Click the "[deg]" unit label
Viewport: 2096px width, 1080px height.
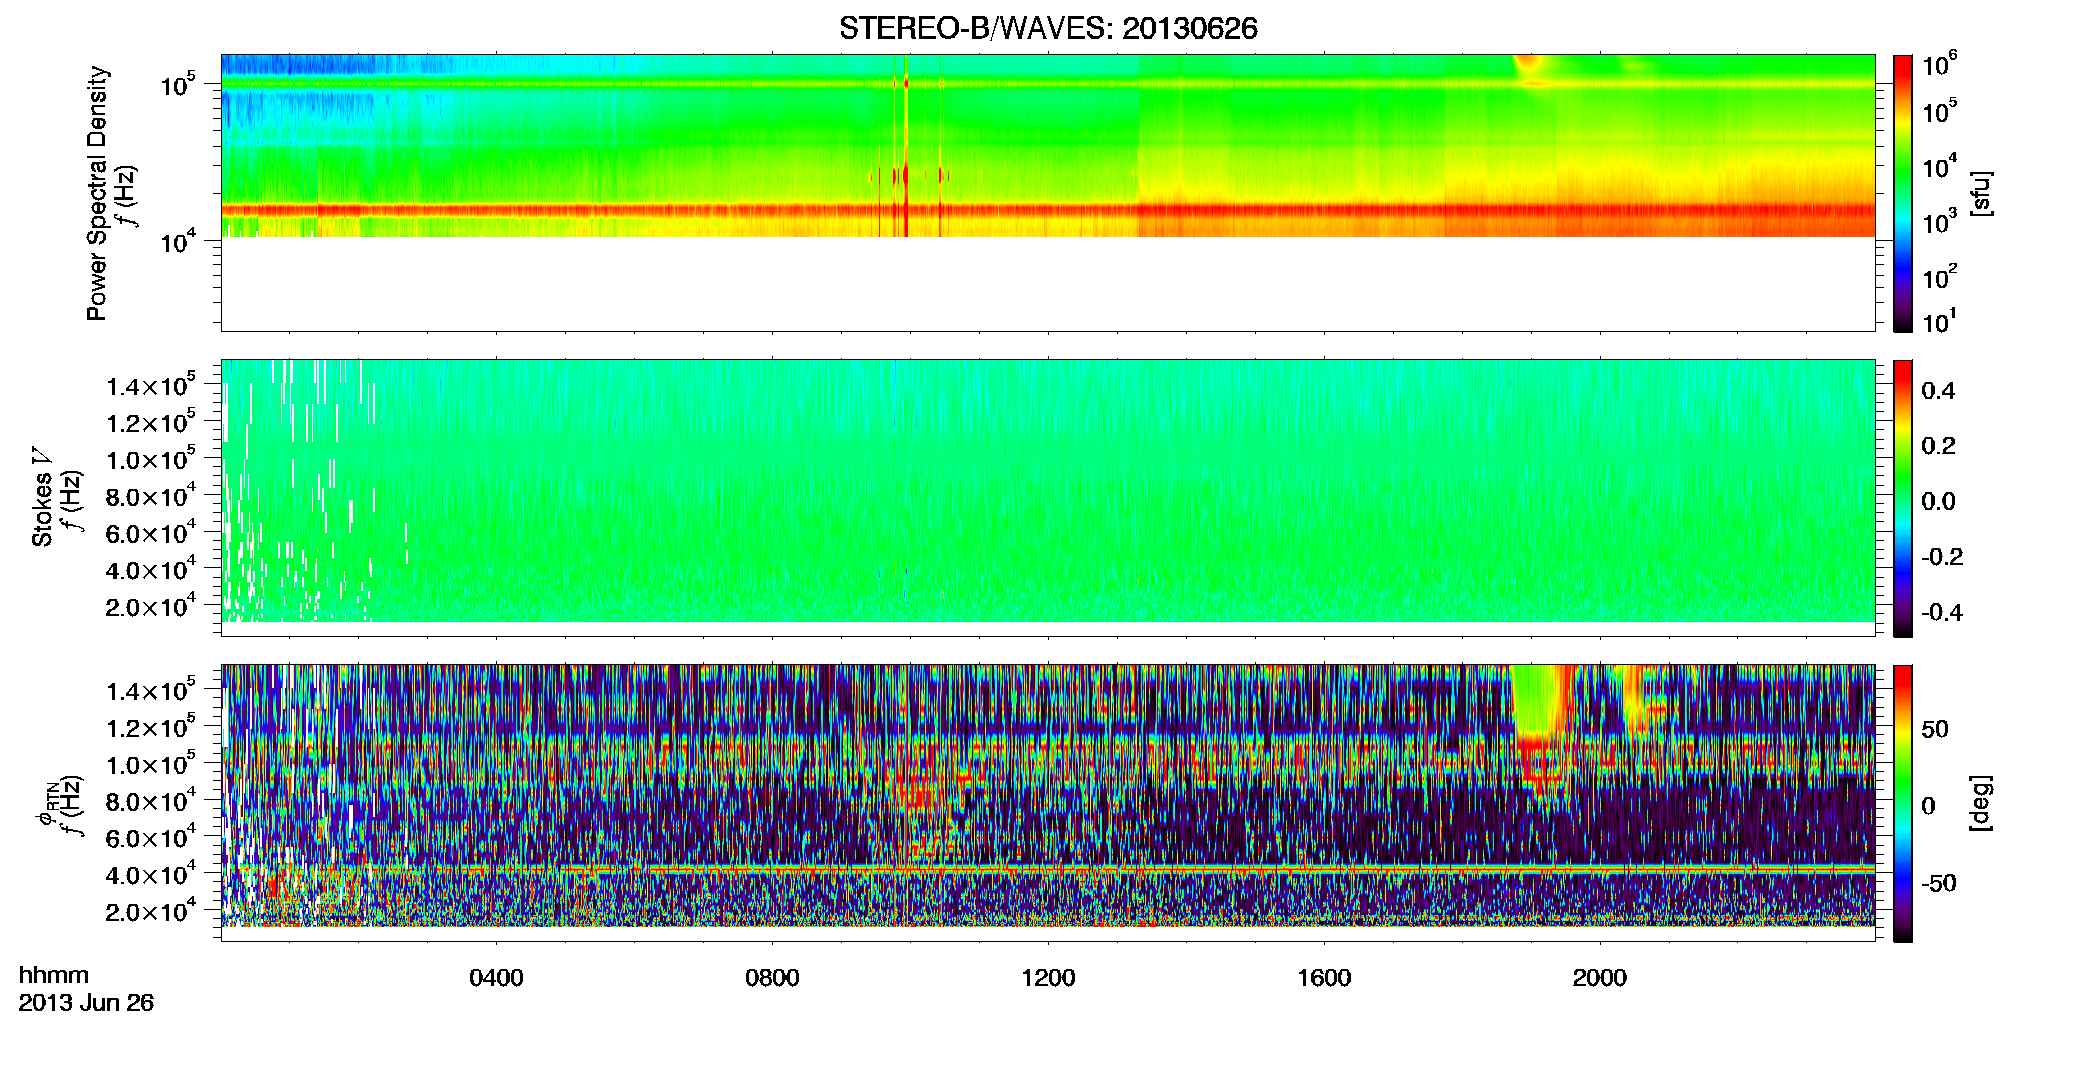coord(1981,802)
